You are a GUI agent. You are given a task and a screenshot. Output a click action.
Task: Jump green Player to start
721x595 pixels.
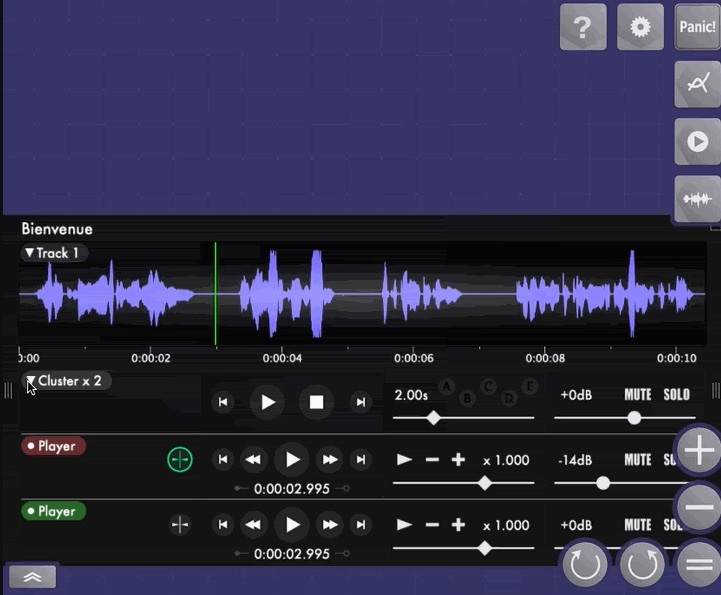(223, 525)
